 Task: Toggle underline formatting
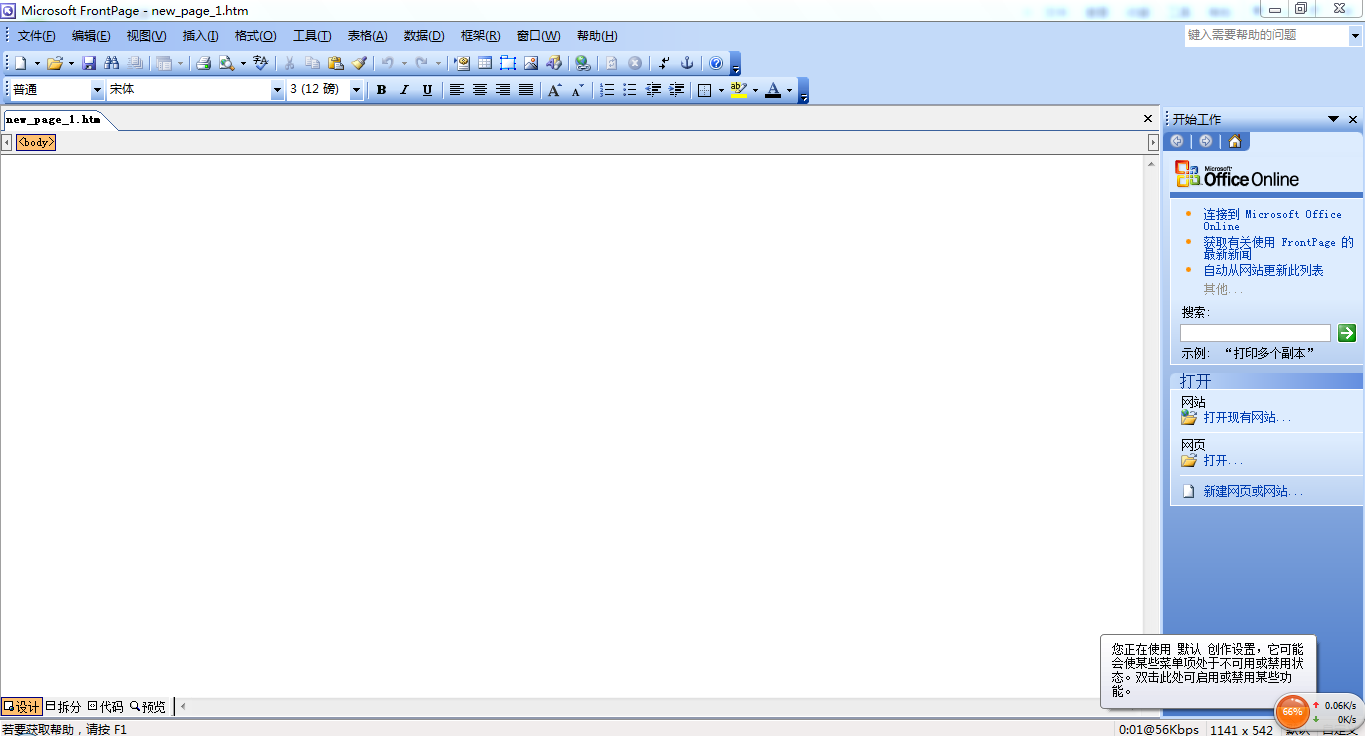[427, 90]
